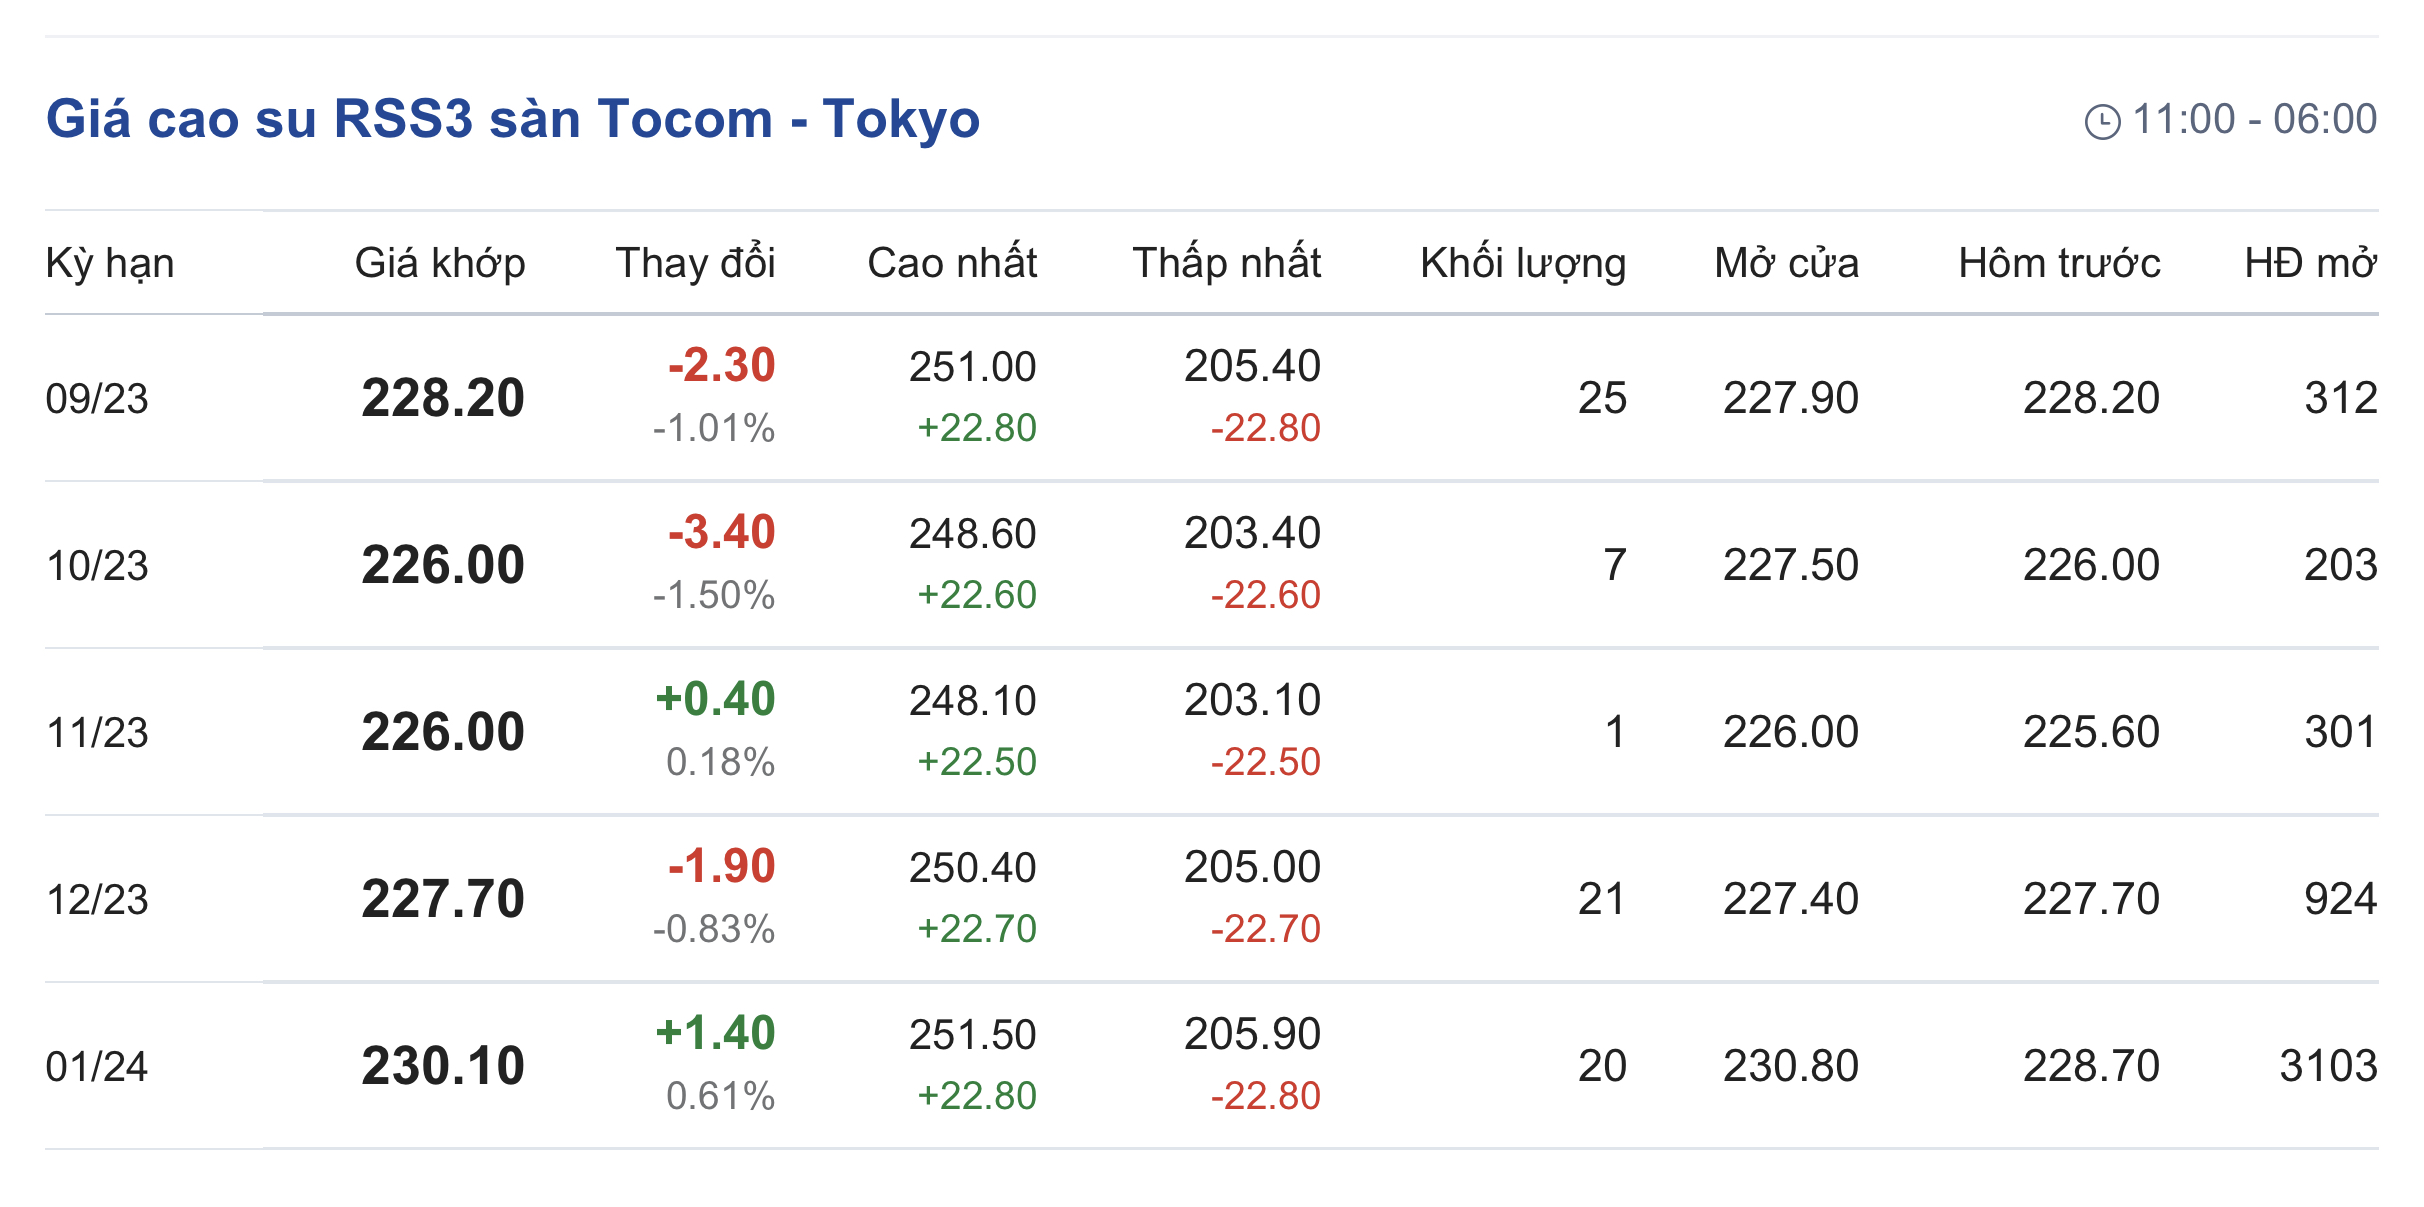
Task: Click the Mở cửa column header
Action: [x=1786, y=263]
